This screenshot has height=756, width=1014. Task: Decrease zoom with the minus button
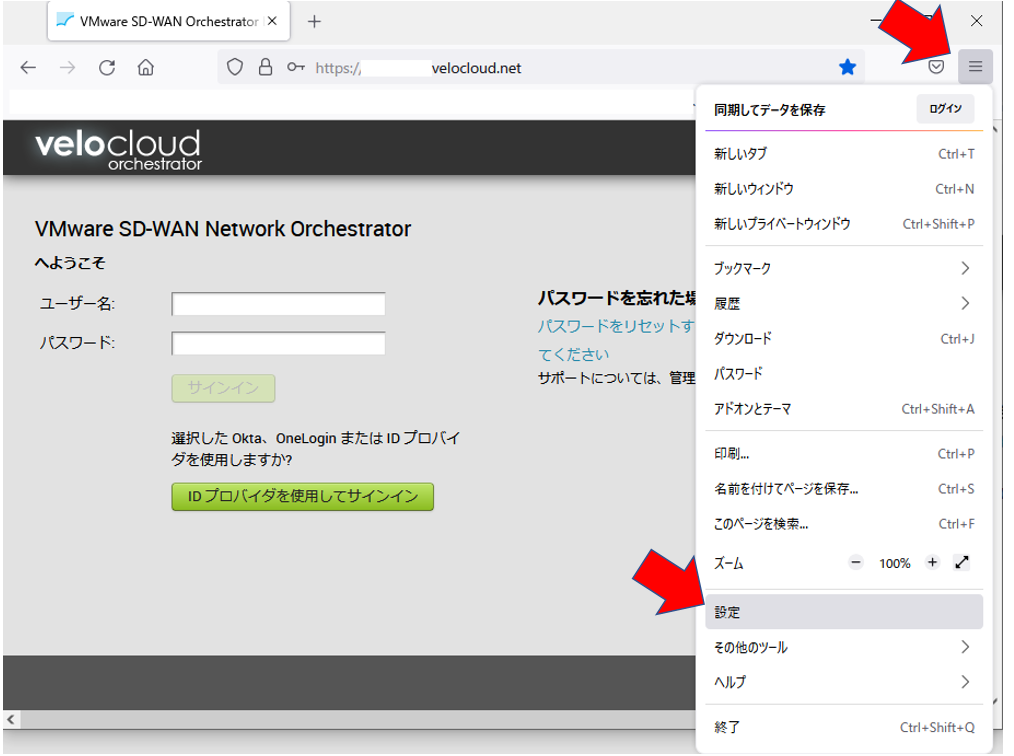(x=856, y=563)
